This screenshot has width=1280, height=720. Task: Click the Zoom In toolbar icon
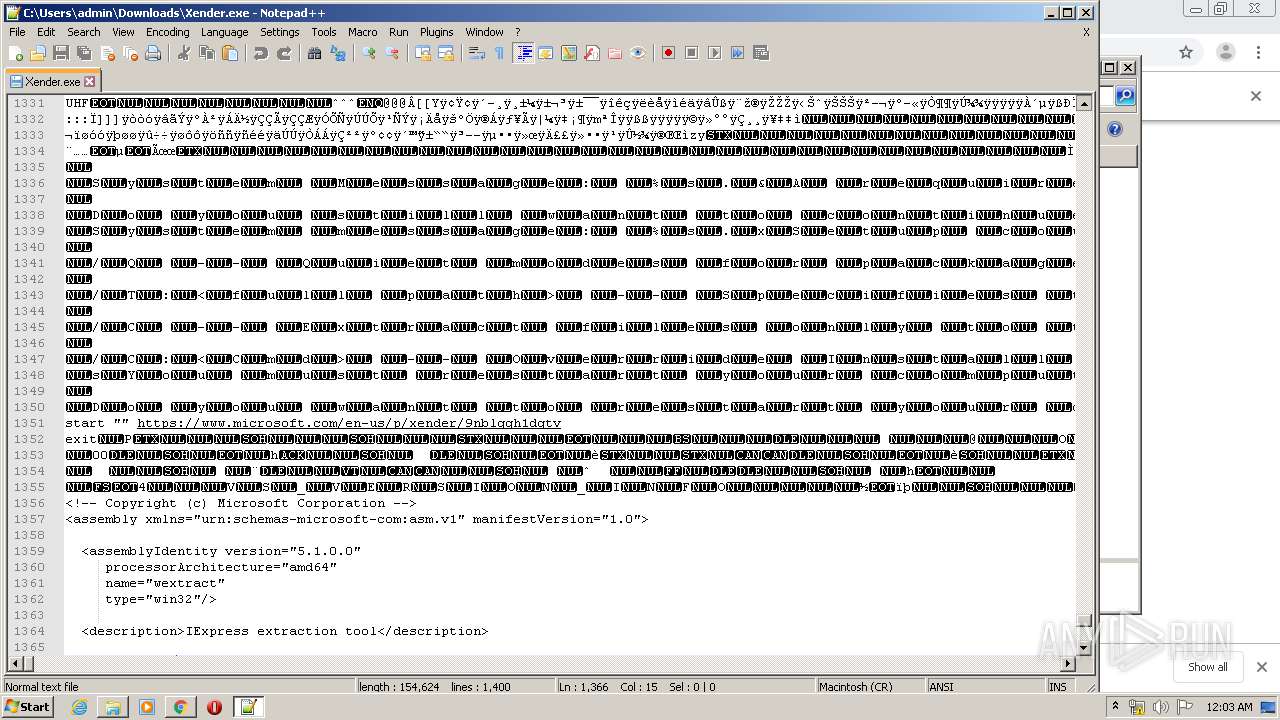pyautogui.click(x=369, y=53)
